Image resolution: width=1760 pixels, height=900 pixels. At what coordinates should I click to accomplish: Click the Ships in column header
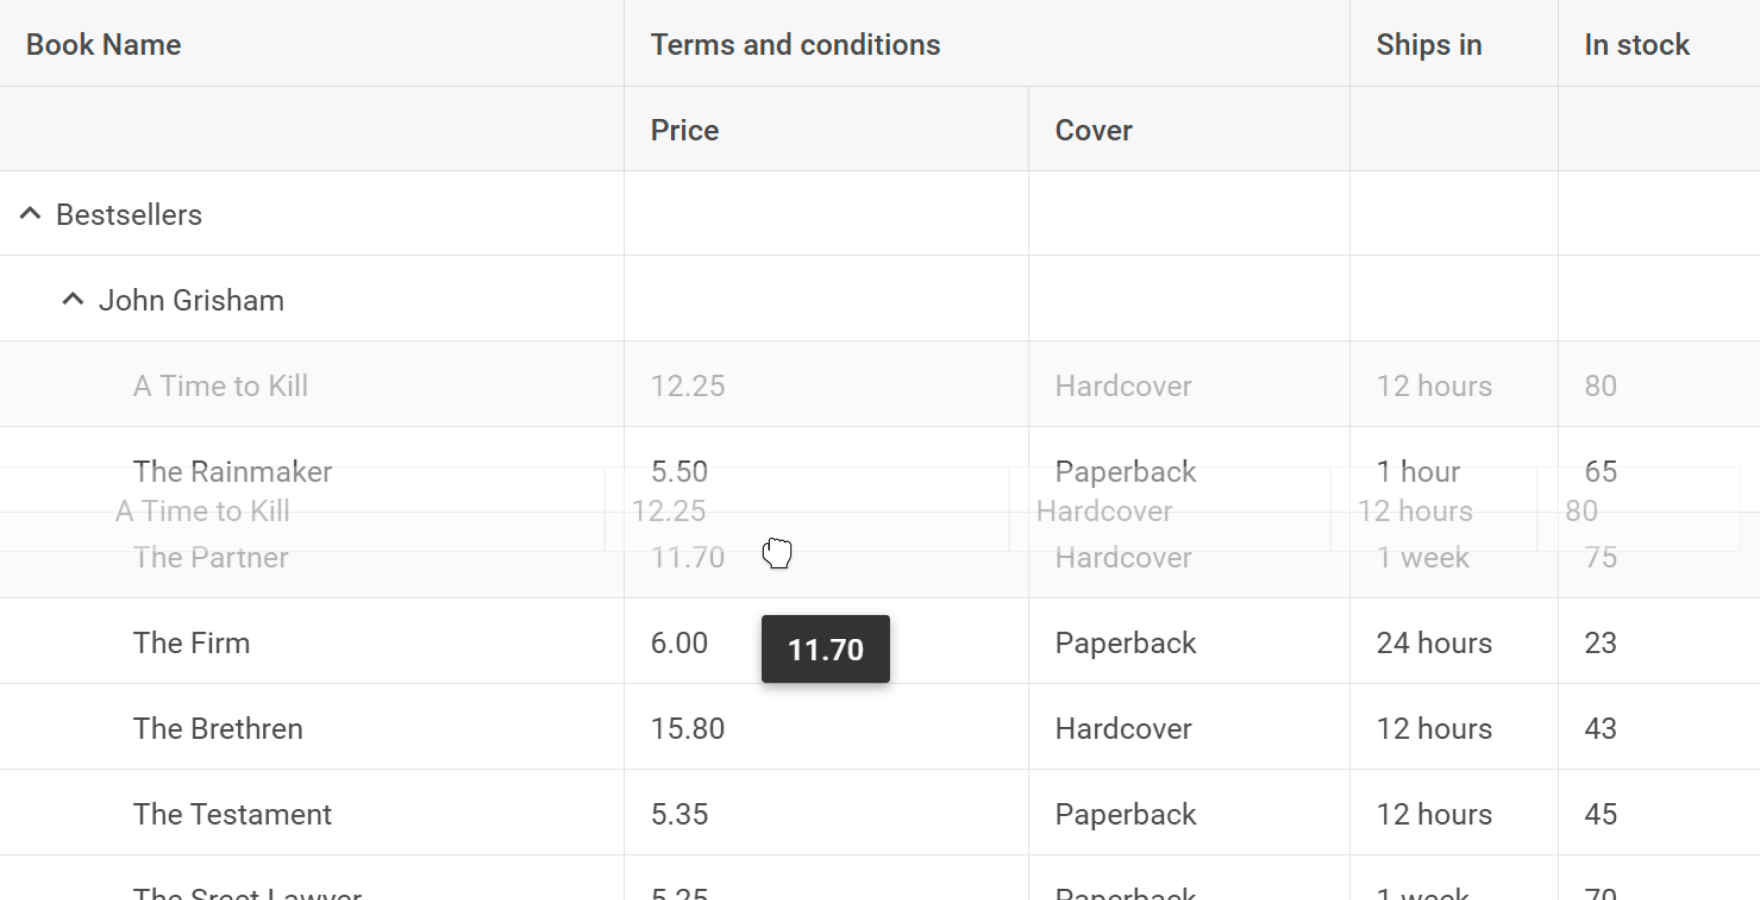1429,45
